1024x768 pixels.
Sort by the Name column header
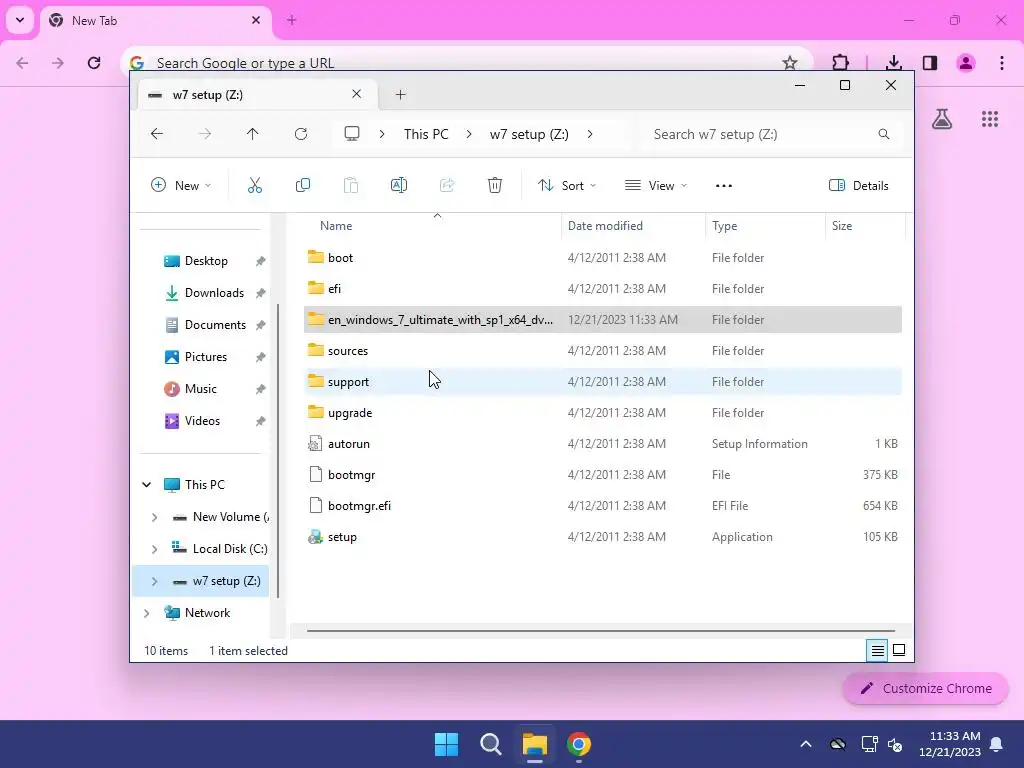click(x=336, y=226)
